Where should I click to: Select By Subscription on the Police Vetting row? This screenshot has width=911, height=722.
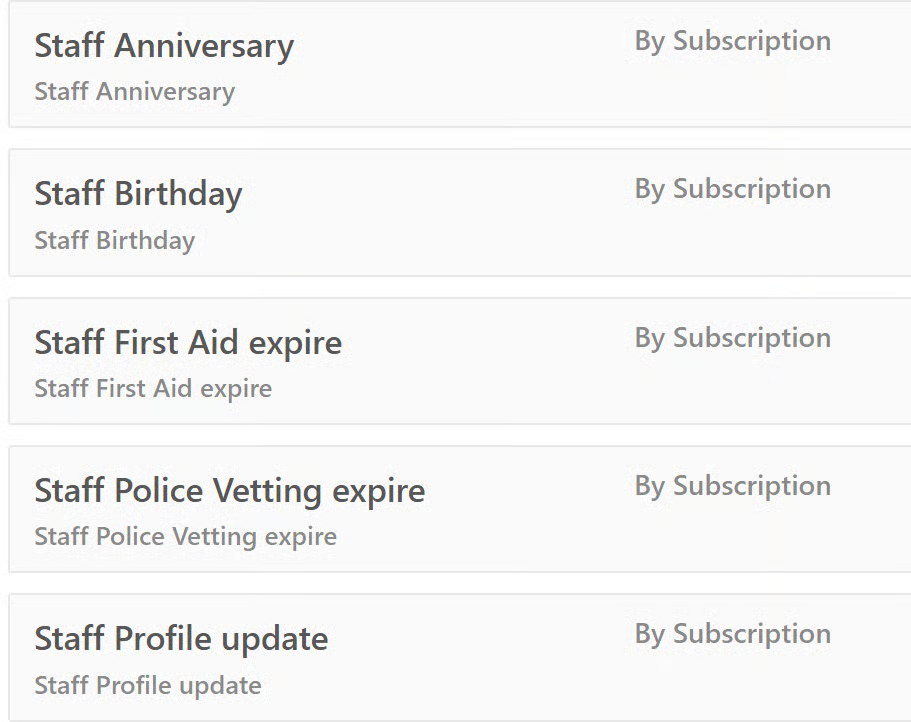pos(732,486)
